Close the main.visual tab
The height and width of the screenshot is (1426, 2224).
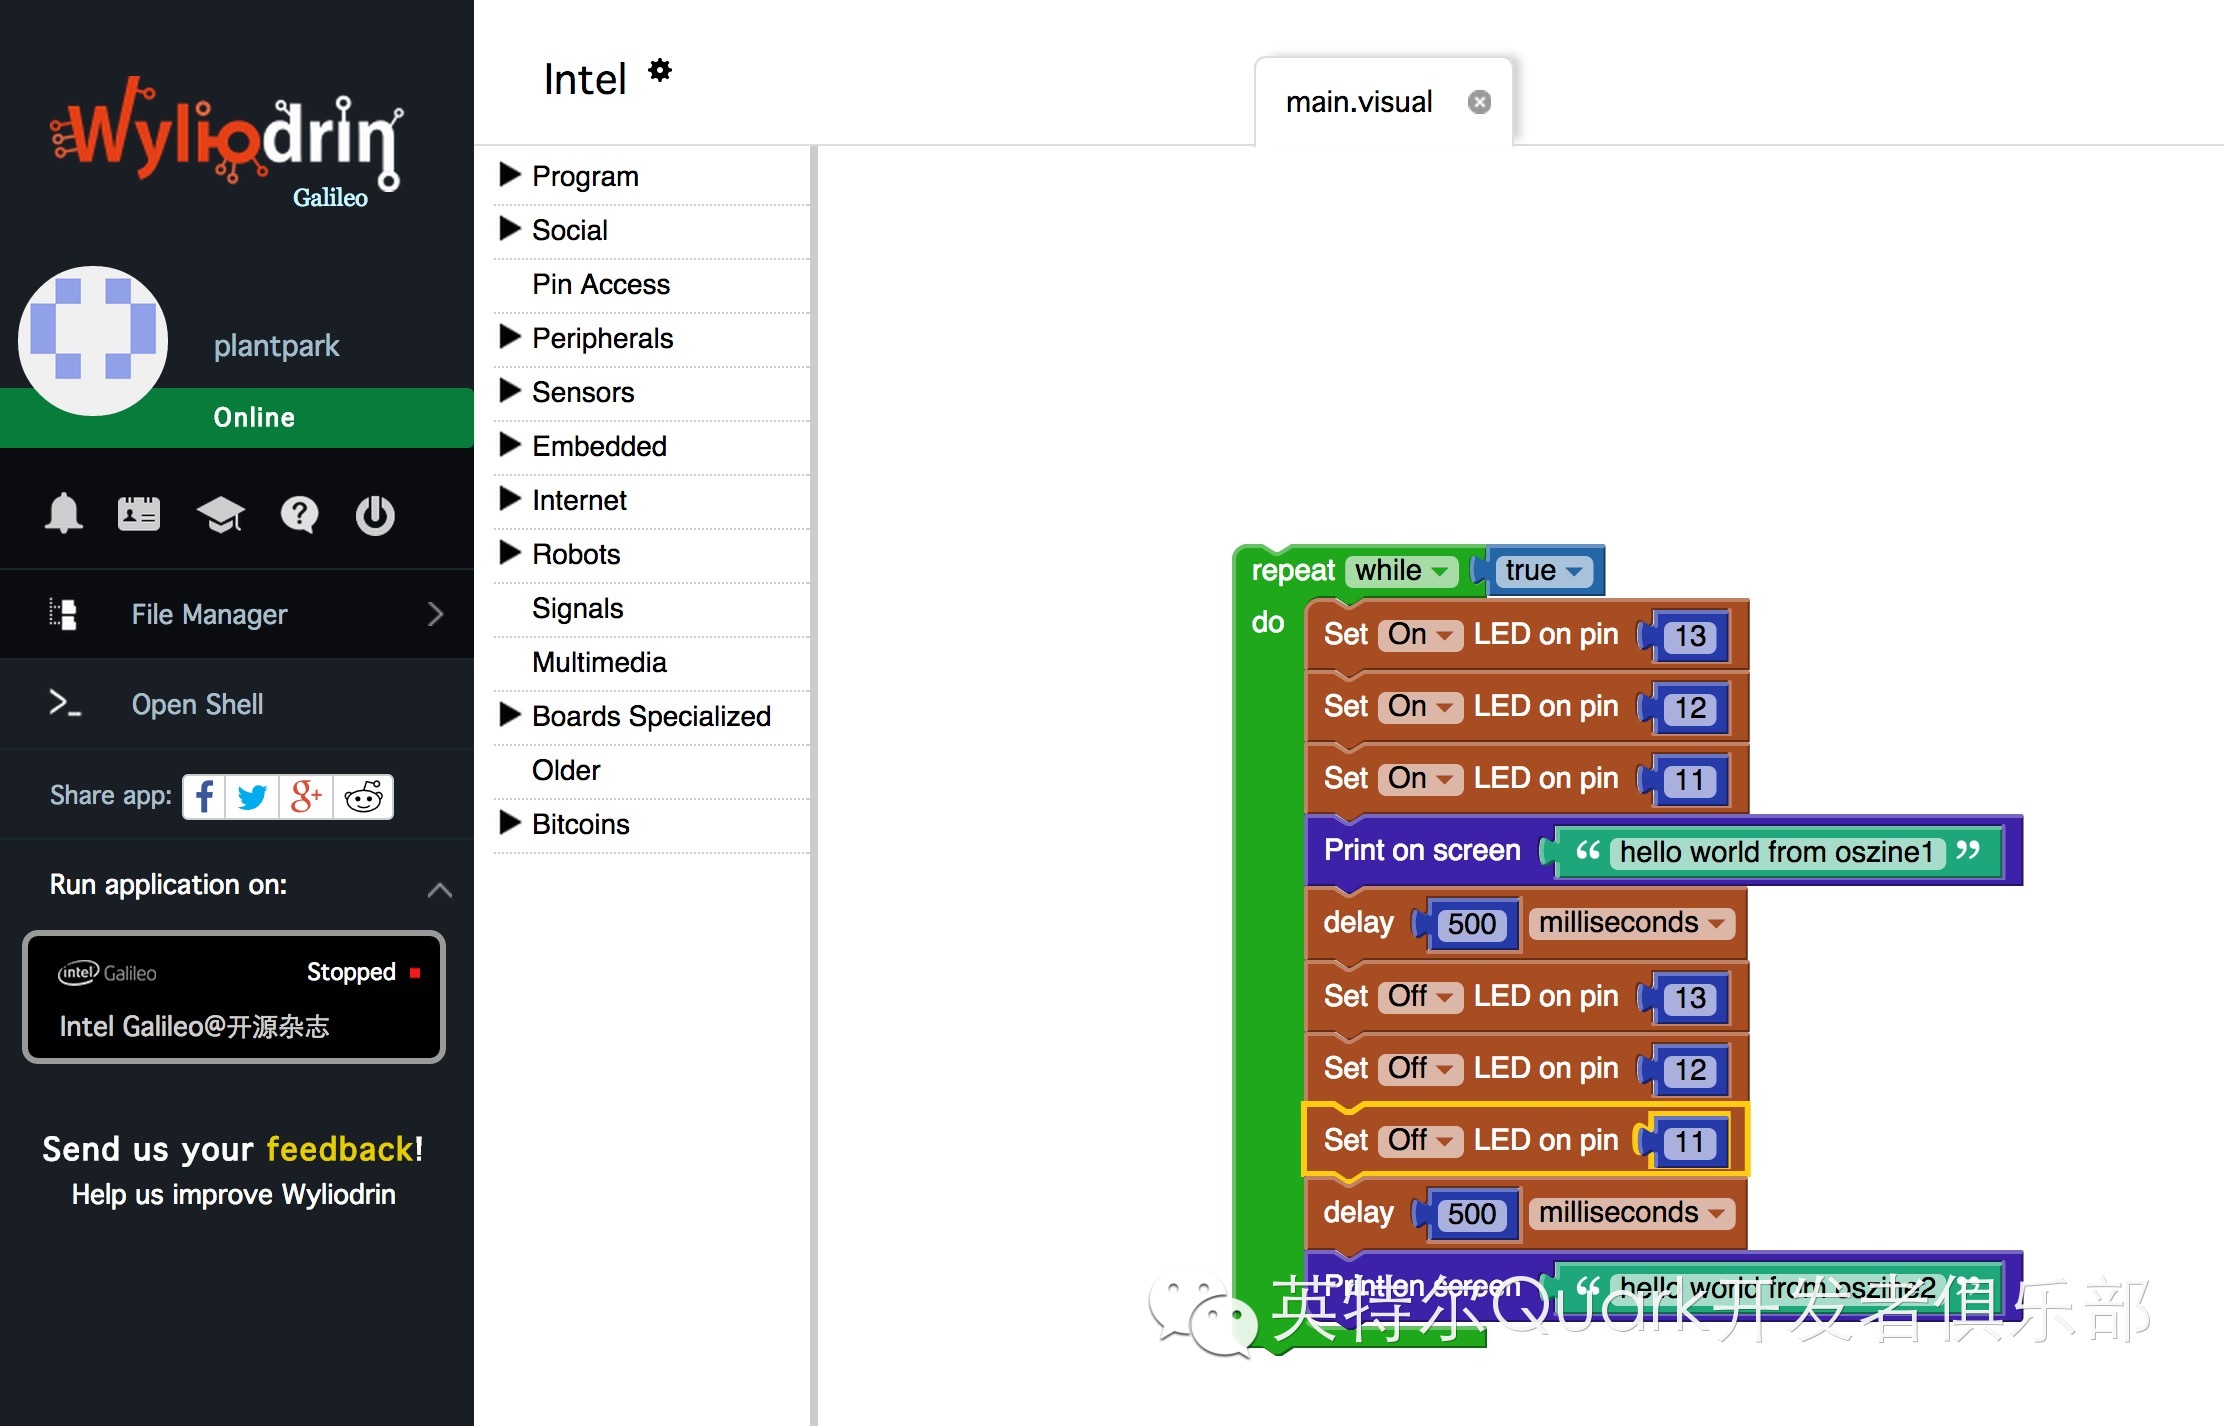pyautogui.click(x=1479, y=102)
